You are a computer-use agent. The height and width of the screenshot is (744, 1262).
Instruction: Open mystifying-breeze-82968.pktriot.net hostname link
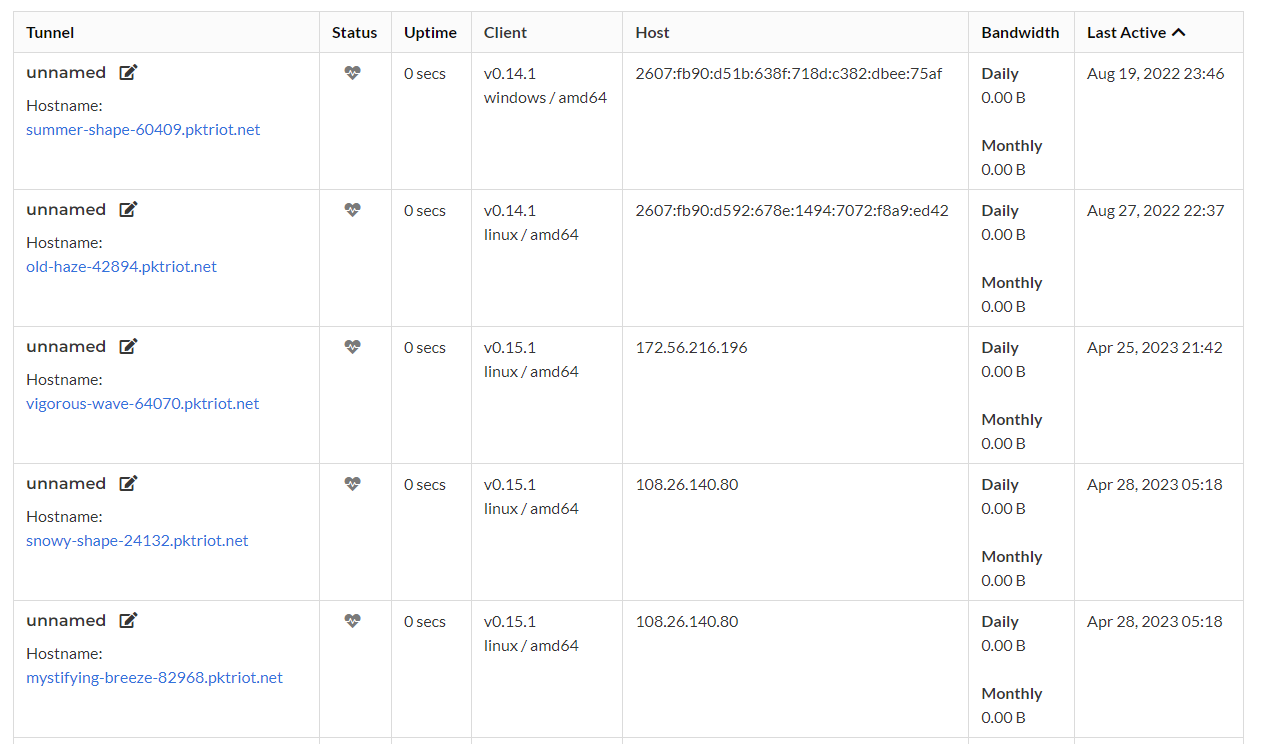click(x=154, y=678)
